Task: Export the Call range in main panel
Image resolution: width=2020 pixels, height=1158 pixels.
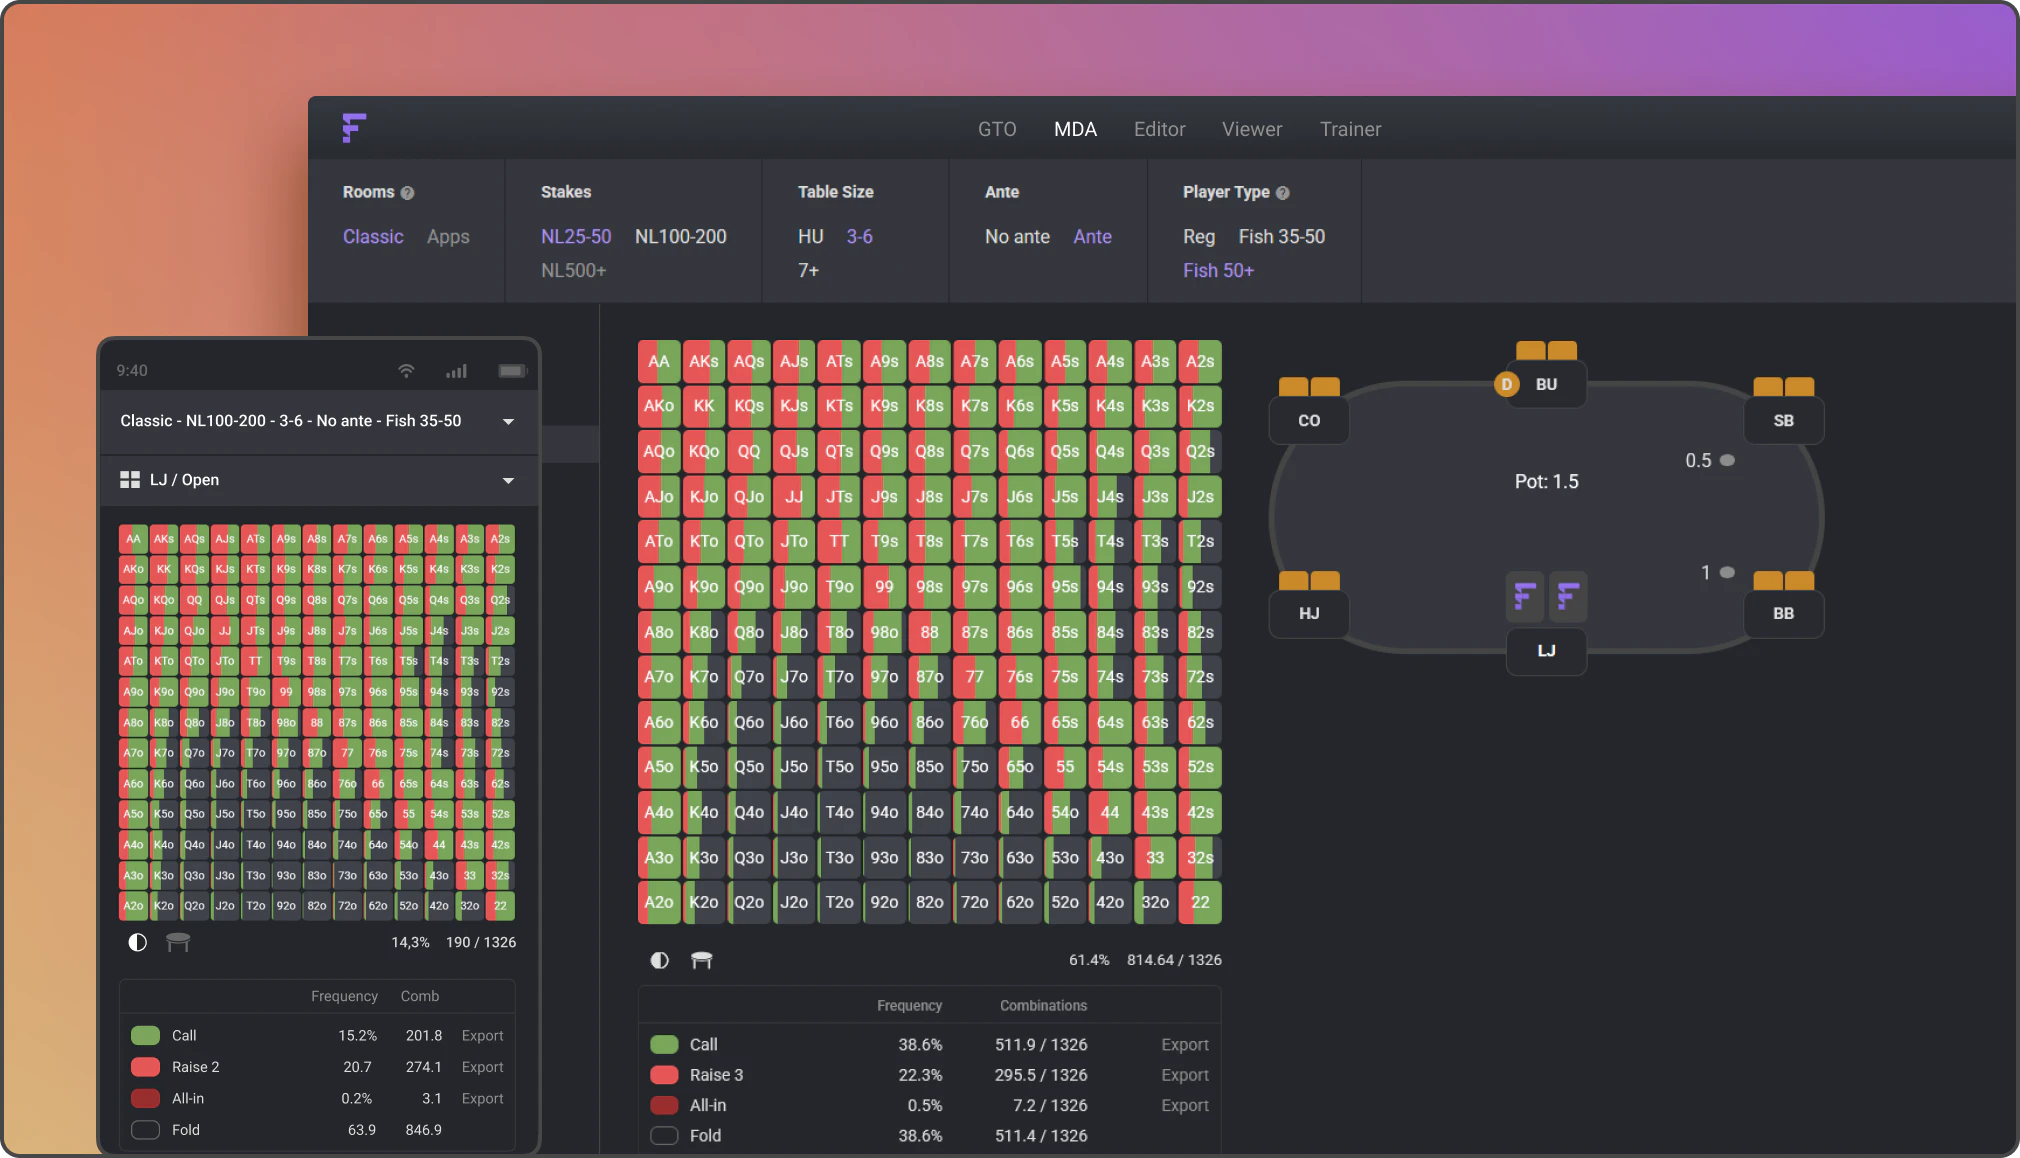Action: 1185,1045
